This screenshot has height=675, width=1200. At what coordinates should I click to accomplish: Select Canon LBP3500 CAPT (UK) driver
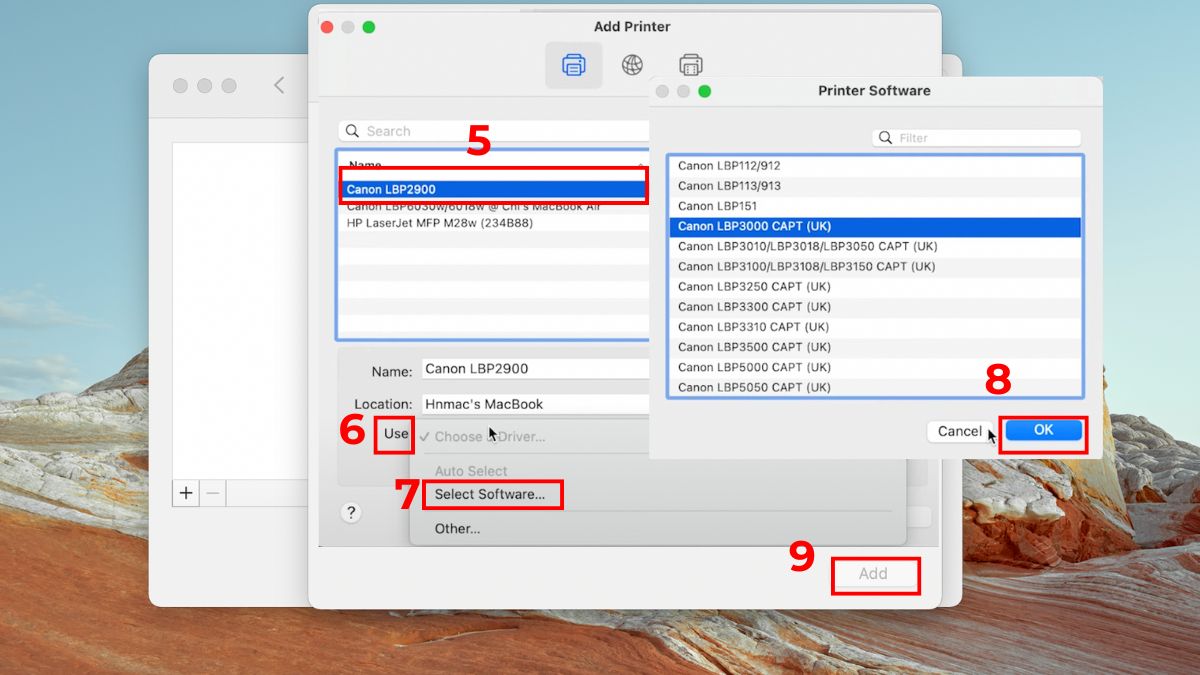875,347
